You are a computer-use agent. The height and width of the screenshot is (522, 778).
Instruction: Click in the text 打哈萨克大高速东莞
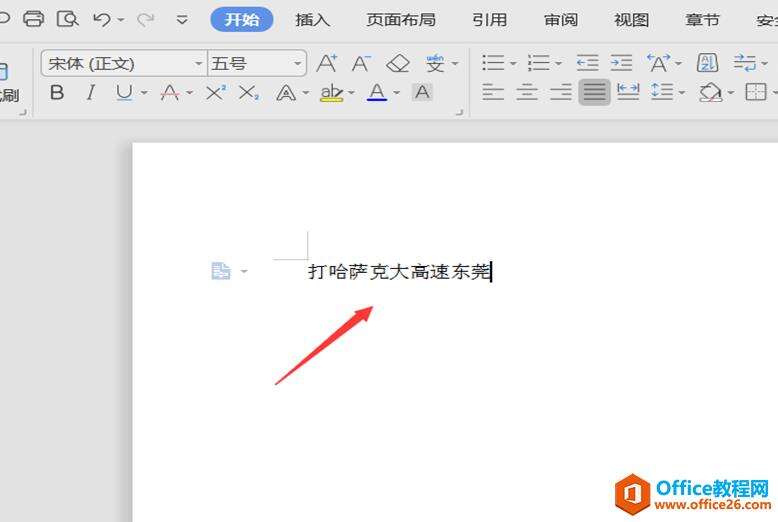[399, 271]
